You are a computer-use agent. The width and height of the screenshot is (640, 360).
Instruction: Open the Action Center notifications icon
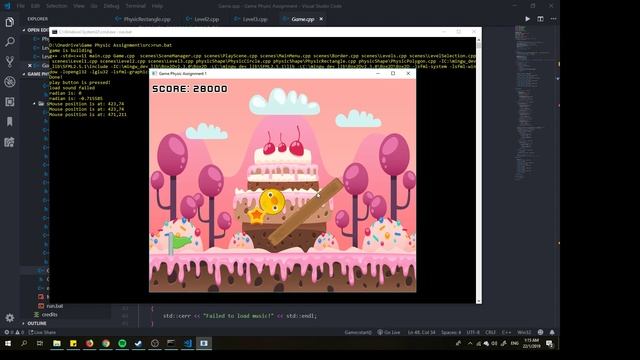(x=549, y=344)
